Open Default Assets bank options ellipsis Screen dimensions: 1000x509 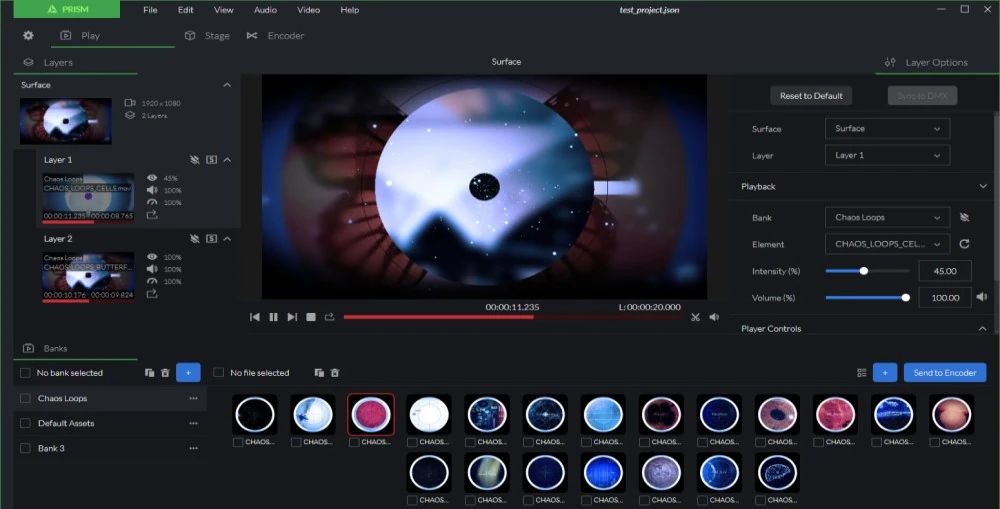193,423
